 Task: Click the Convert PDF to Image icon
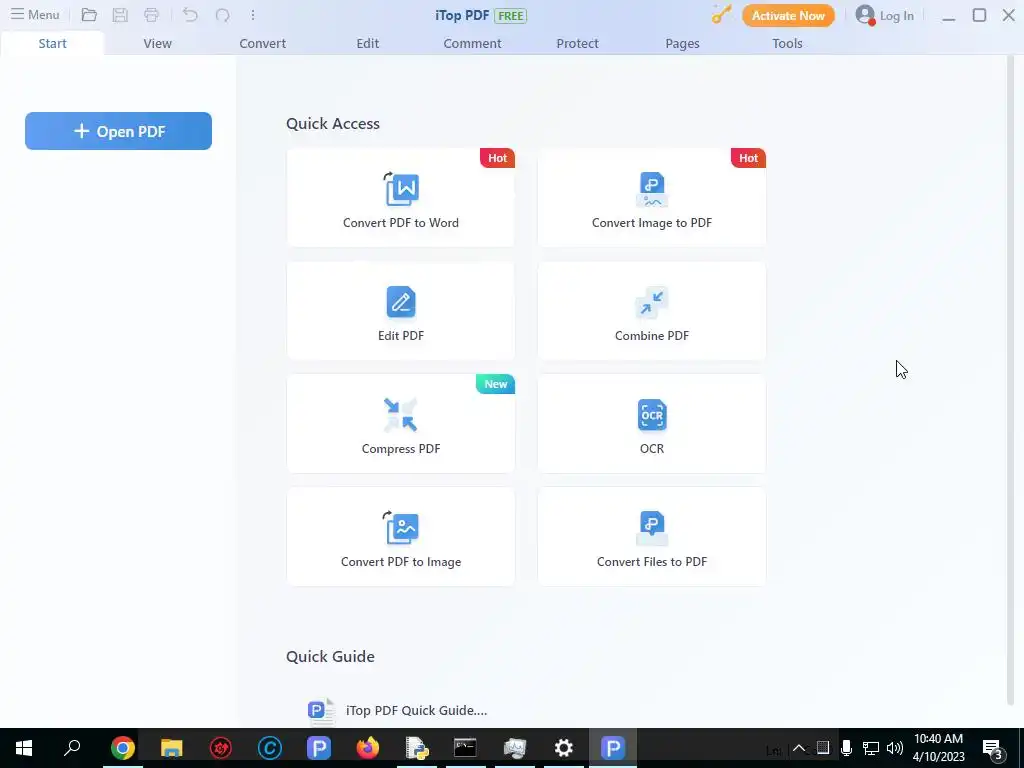pyautogui.click(x=401, y=528)
